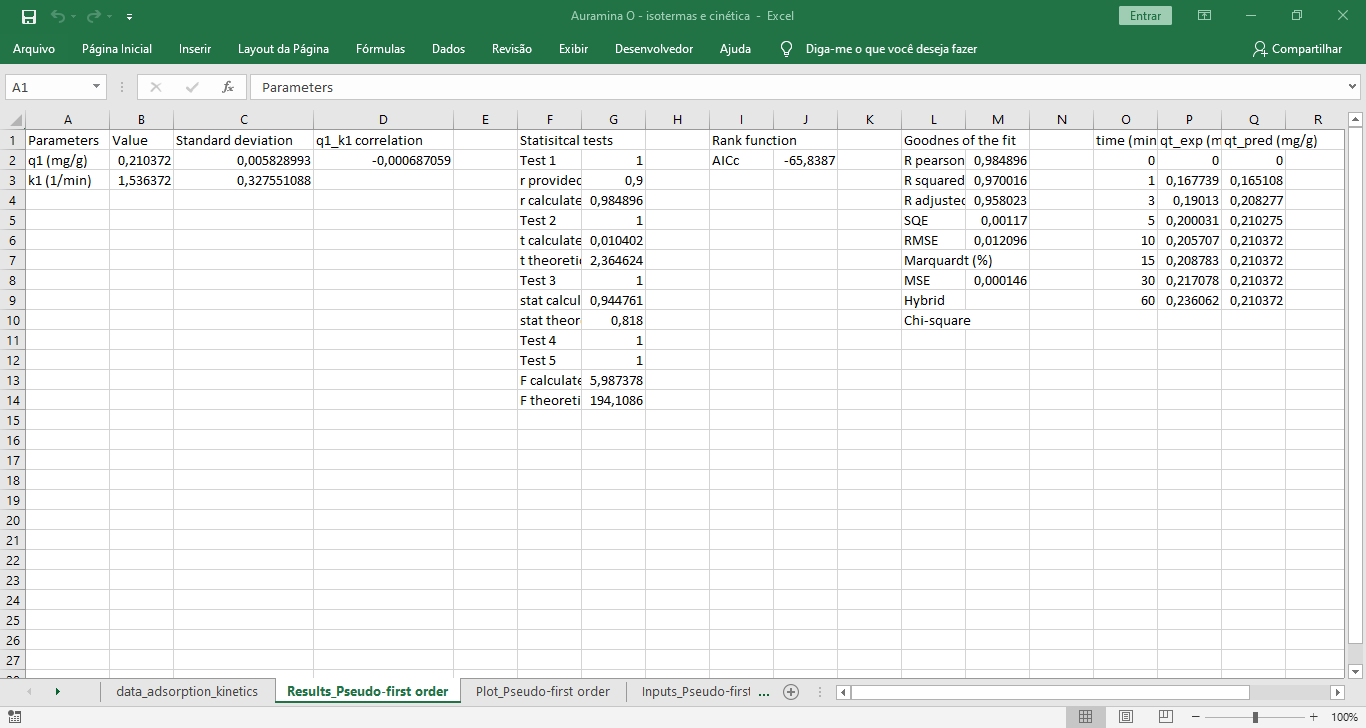Select cell containing AICc

click(741, 160)
